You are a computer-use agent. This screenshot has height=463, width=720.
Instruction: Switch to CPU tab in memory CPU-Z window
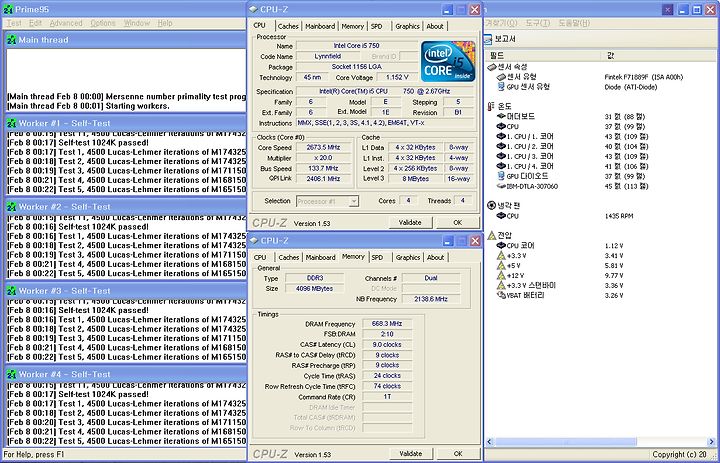tap(260, 258)
